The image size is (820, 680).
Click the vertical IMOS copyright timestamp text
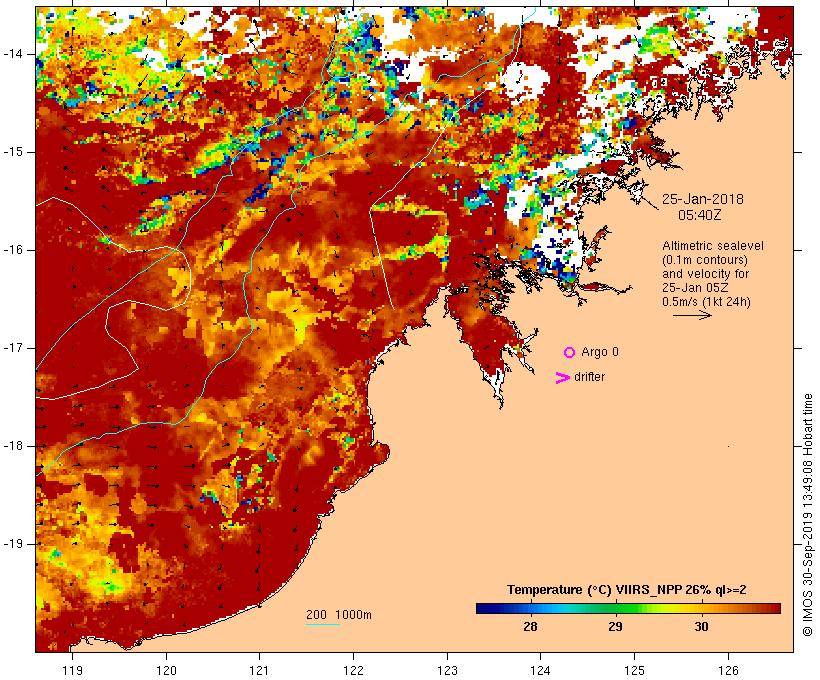tap(808, 515)
